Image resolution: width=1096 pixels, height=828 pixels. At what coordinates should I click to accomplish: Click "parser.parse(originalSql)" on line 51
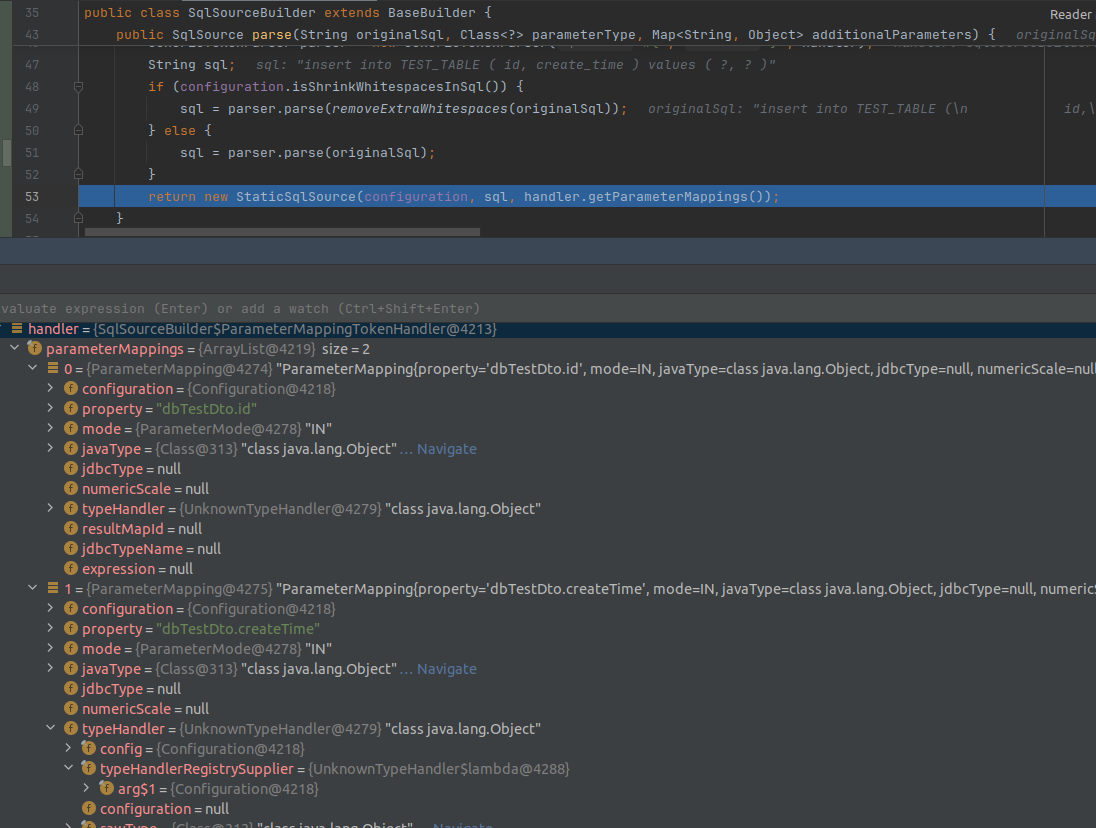click(327, 152)
